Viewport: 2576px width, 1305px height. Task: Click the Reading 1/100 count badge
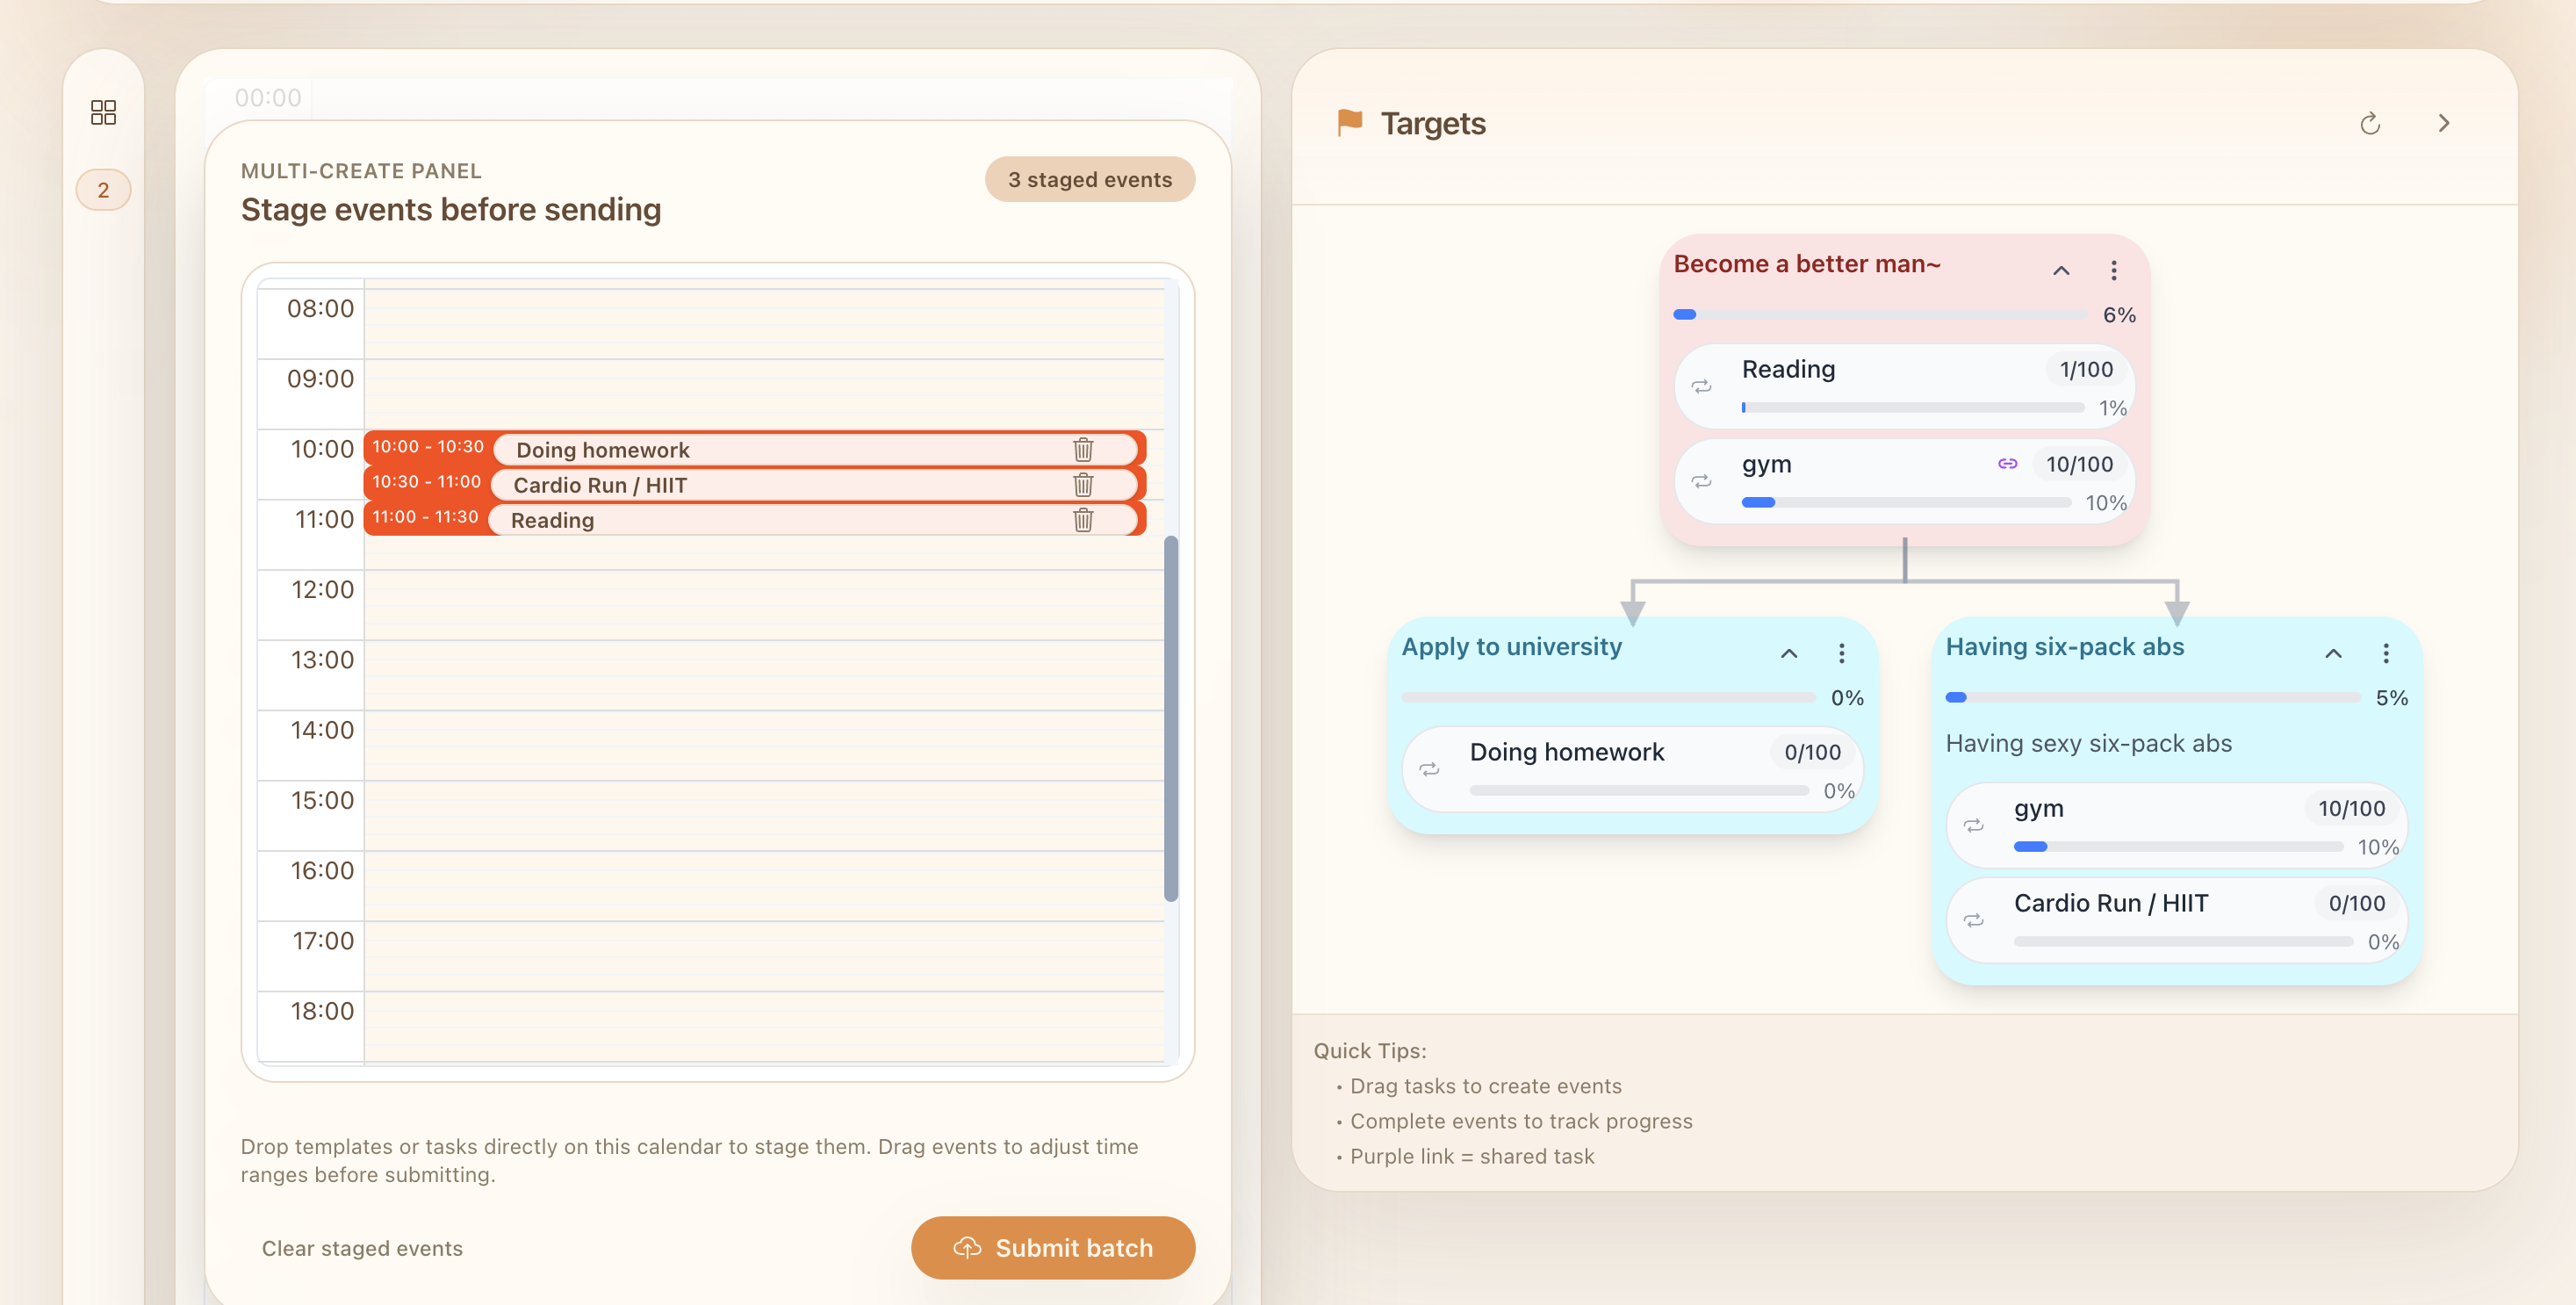click(2086, 370)
